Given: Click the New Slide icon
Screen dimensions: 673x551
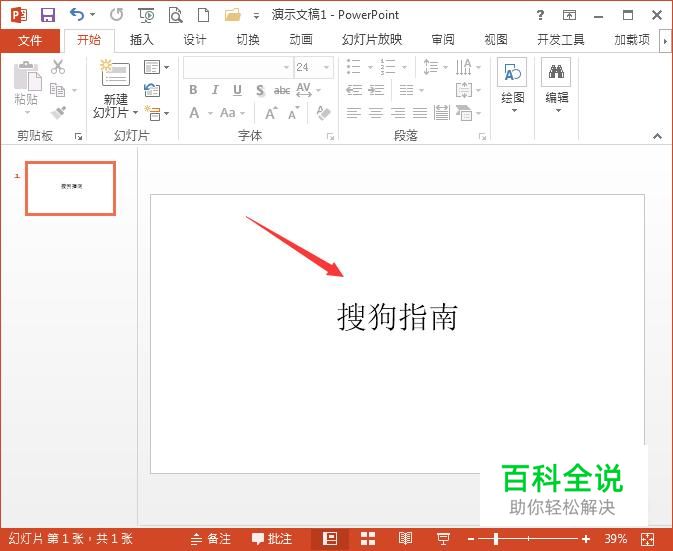Looking at the screenshot, I should [115, 73].
